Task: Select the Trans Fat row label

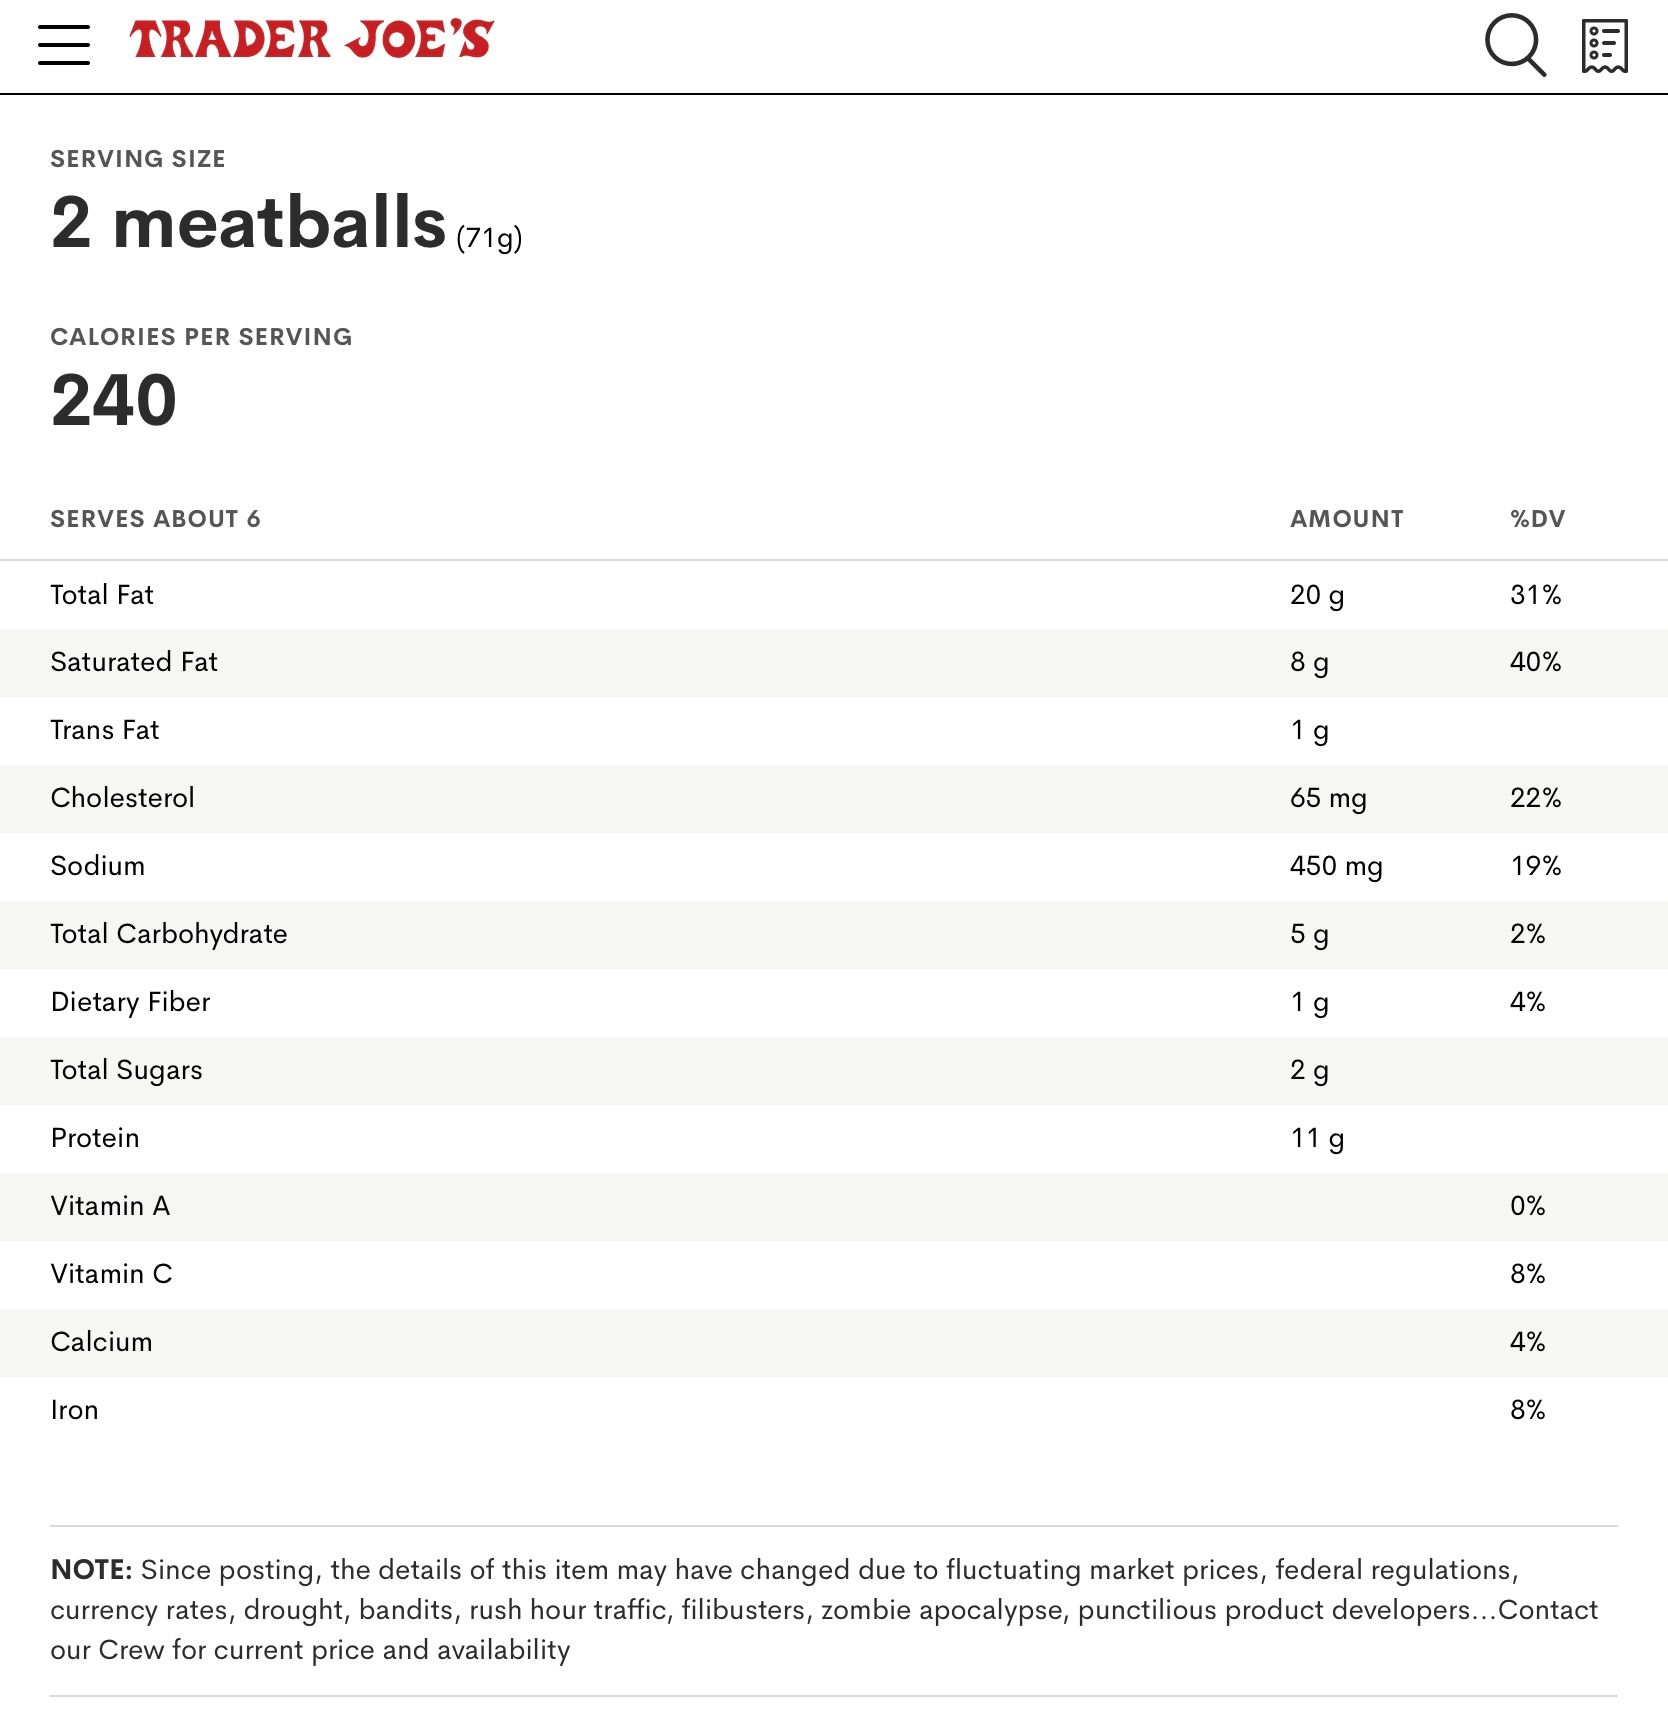Action: (105, 730)
